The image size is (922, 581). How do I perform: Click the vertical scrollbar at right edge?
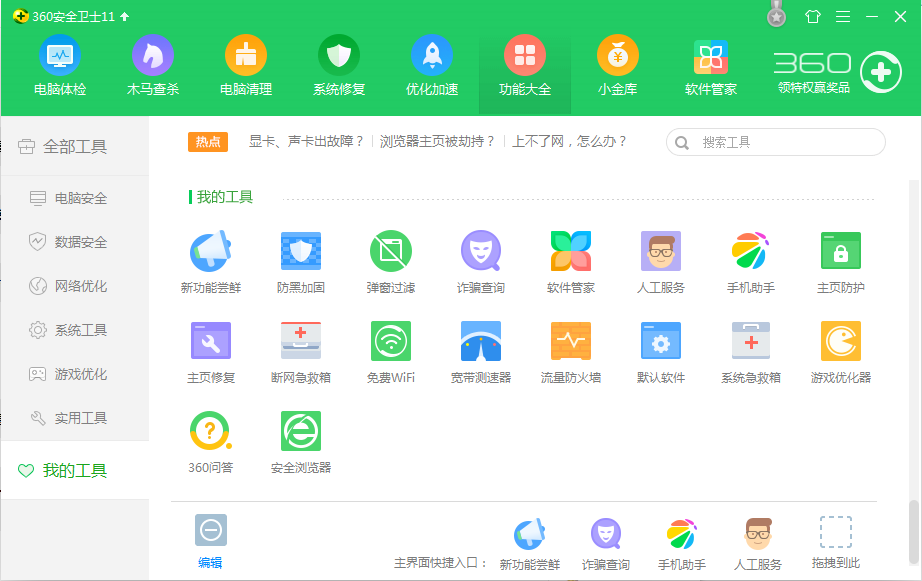point(913,532)
